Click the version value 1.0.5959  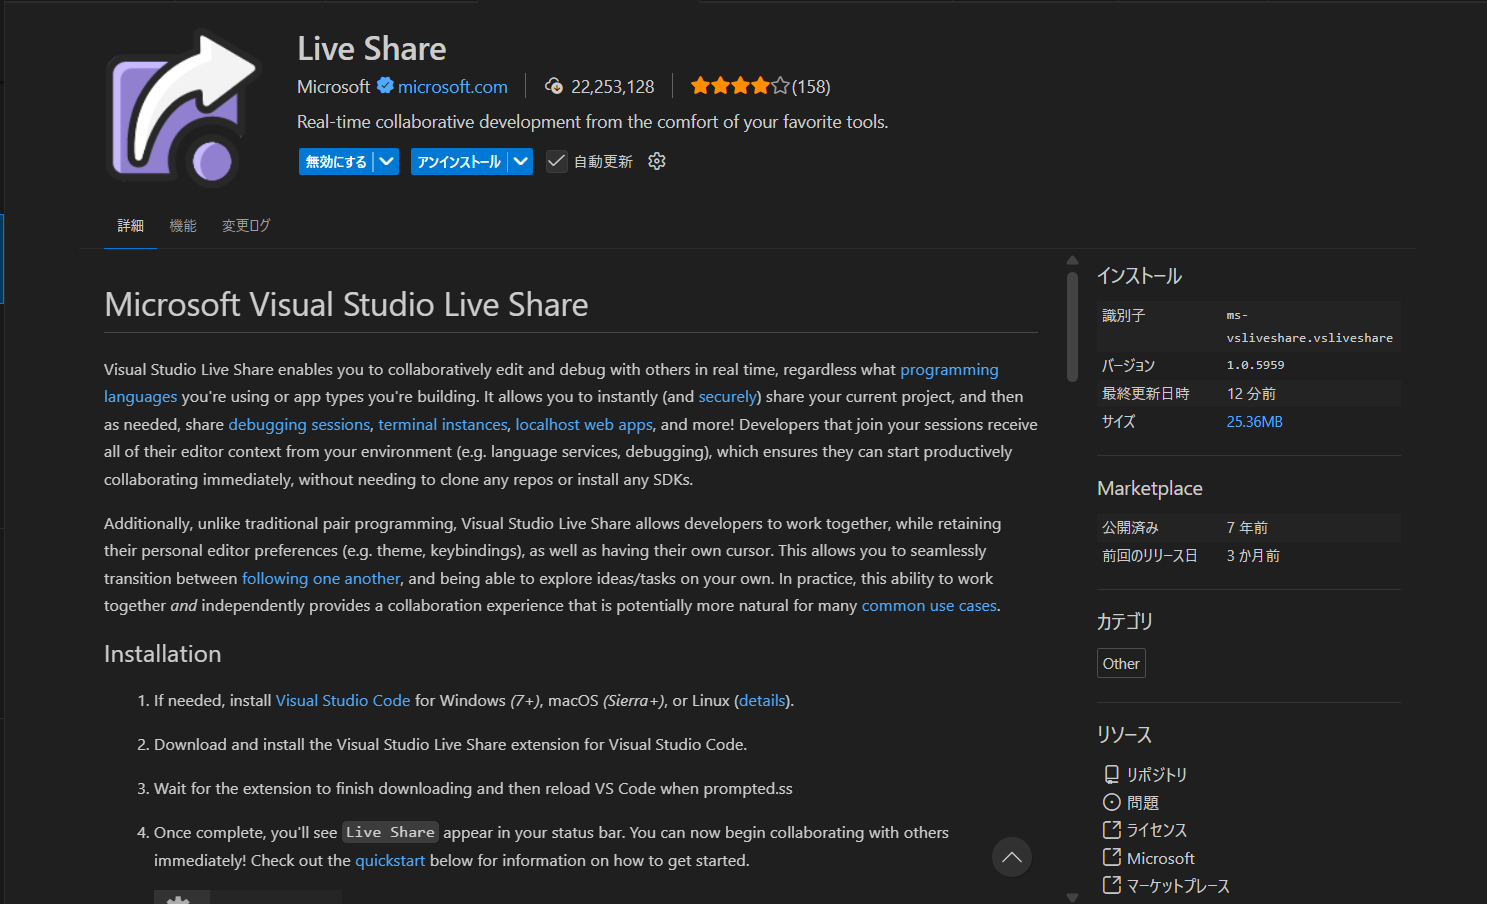1256,365
